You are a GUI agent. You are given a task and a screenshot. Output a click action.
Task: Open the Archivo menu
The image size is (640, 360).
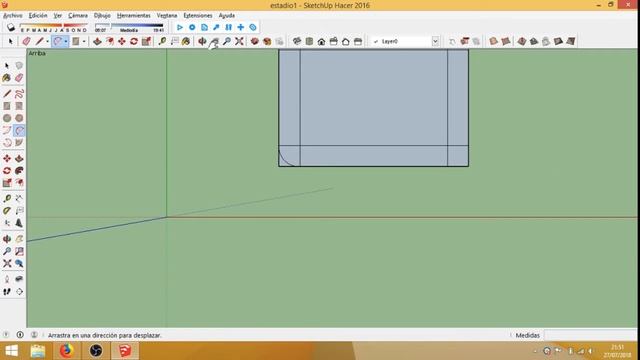point(13,16)
